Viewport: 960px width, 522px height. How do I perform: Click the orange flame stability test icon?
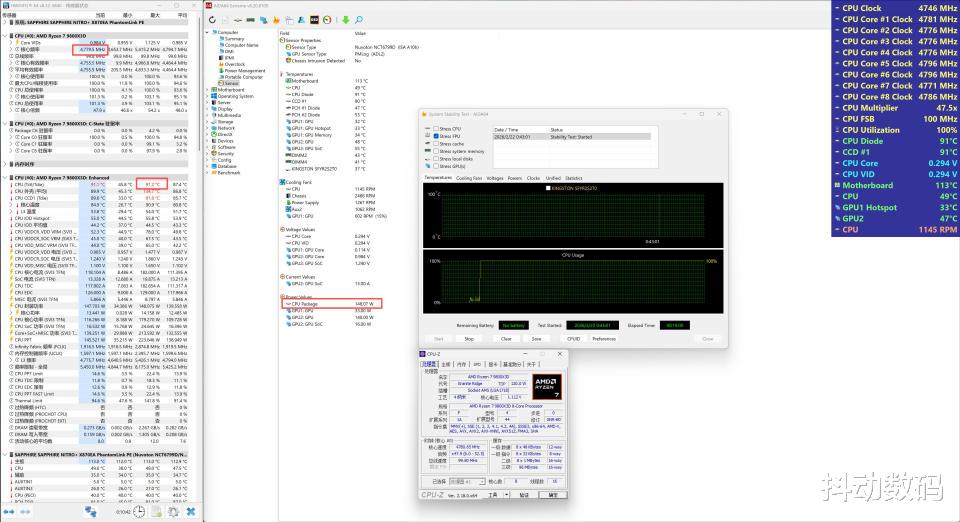[274, 18]
